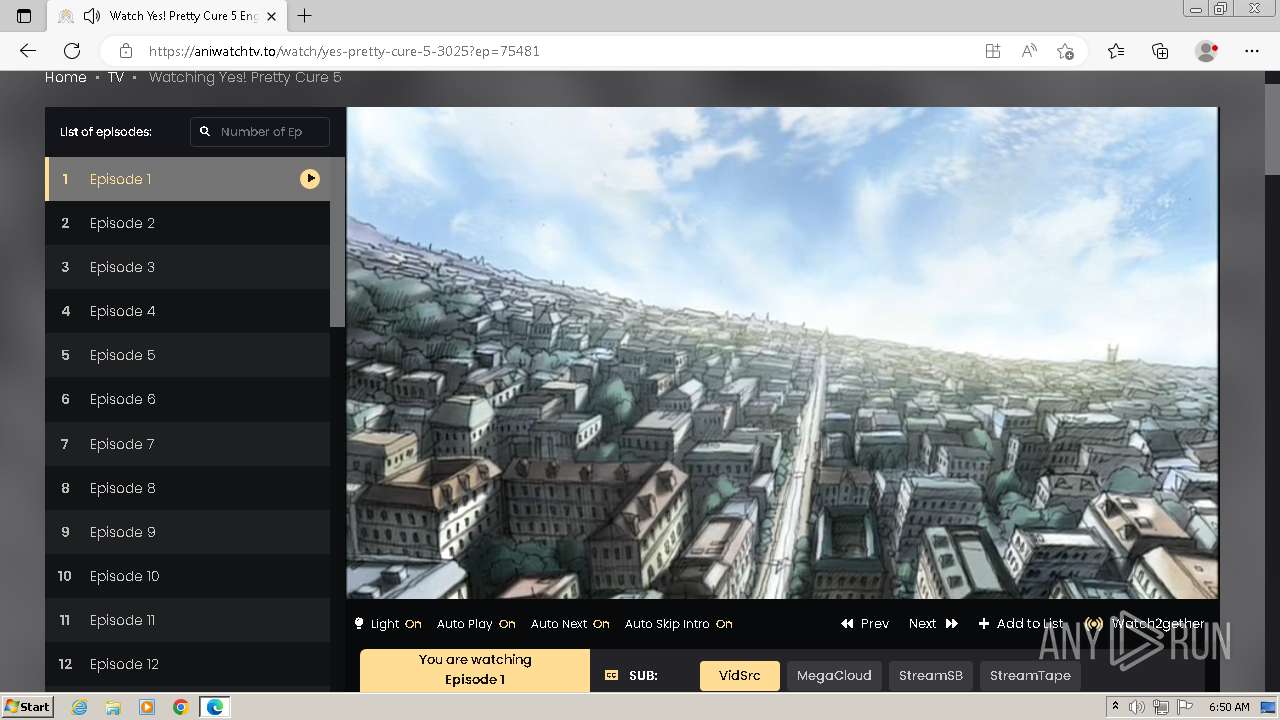Select the StreamTape server
The height and width of the screenshot is (720, 1280).
click(1030, 676)
